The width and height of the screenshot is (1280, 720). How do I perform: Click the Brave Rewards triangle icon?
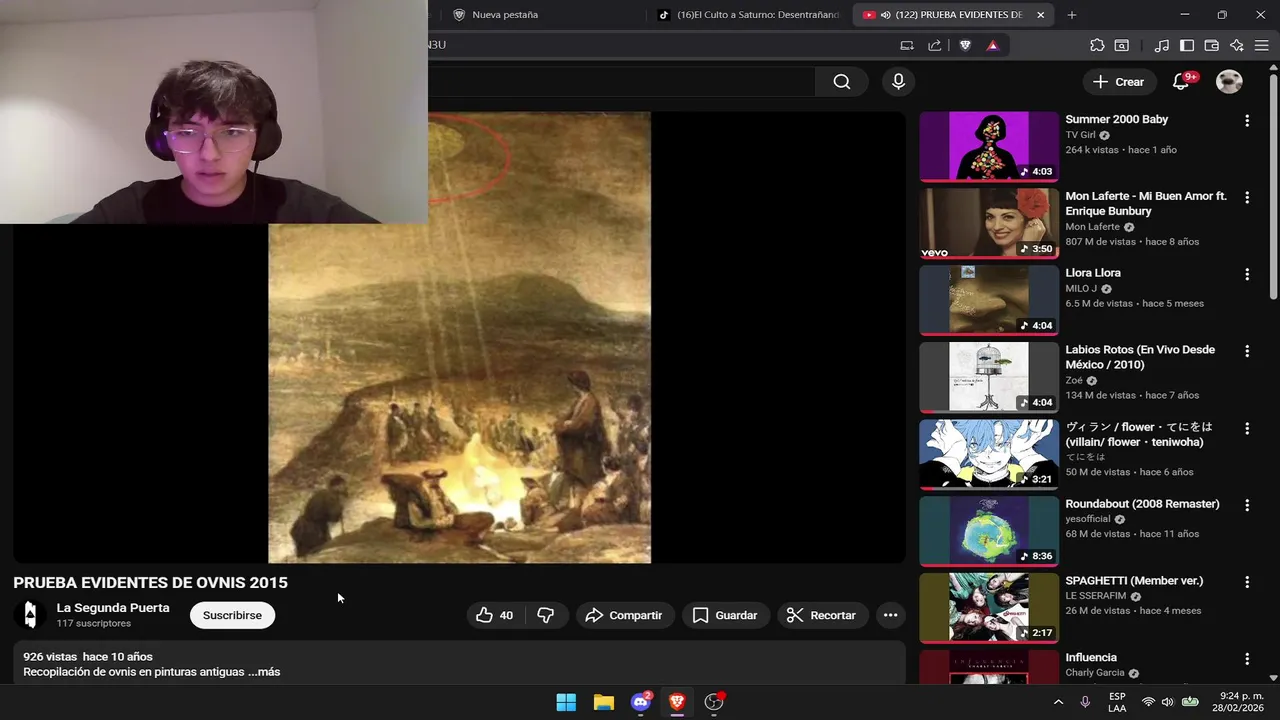tap(992, 45)
